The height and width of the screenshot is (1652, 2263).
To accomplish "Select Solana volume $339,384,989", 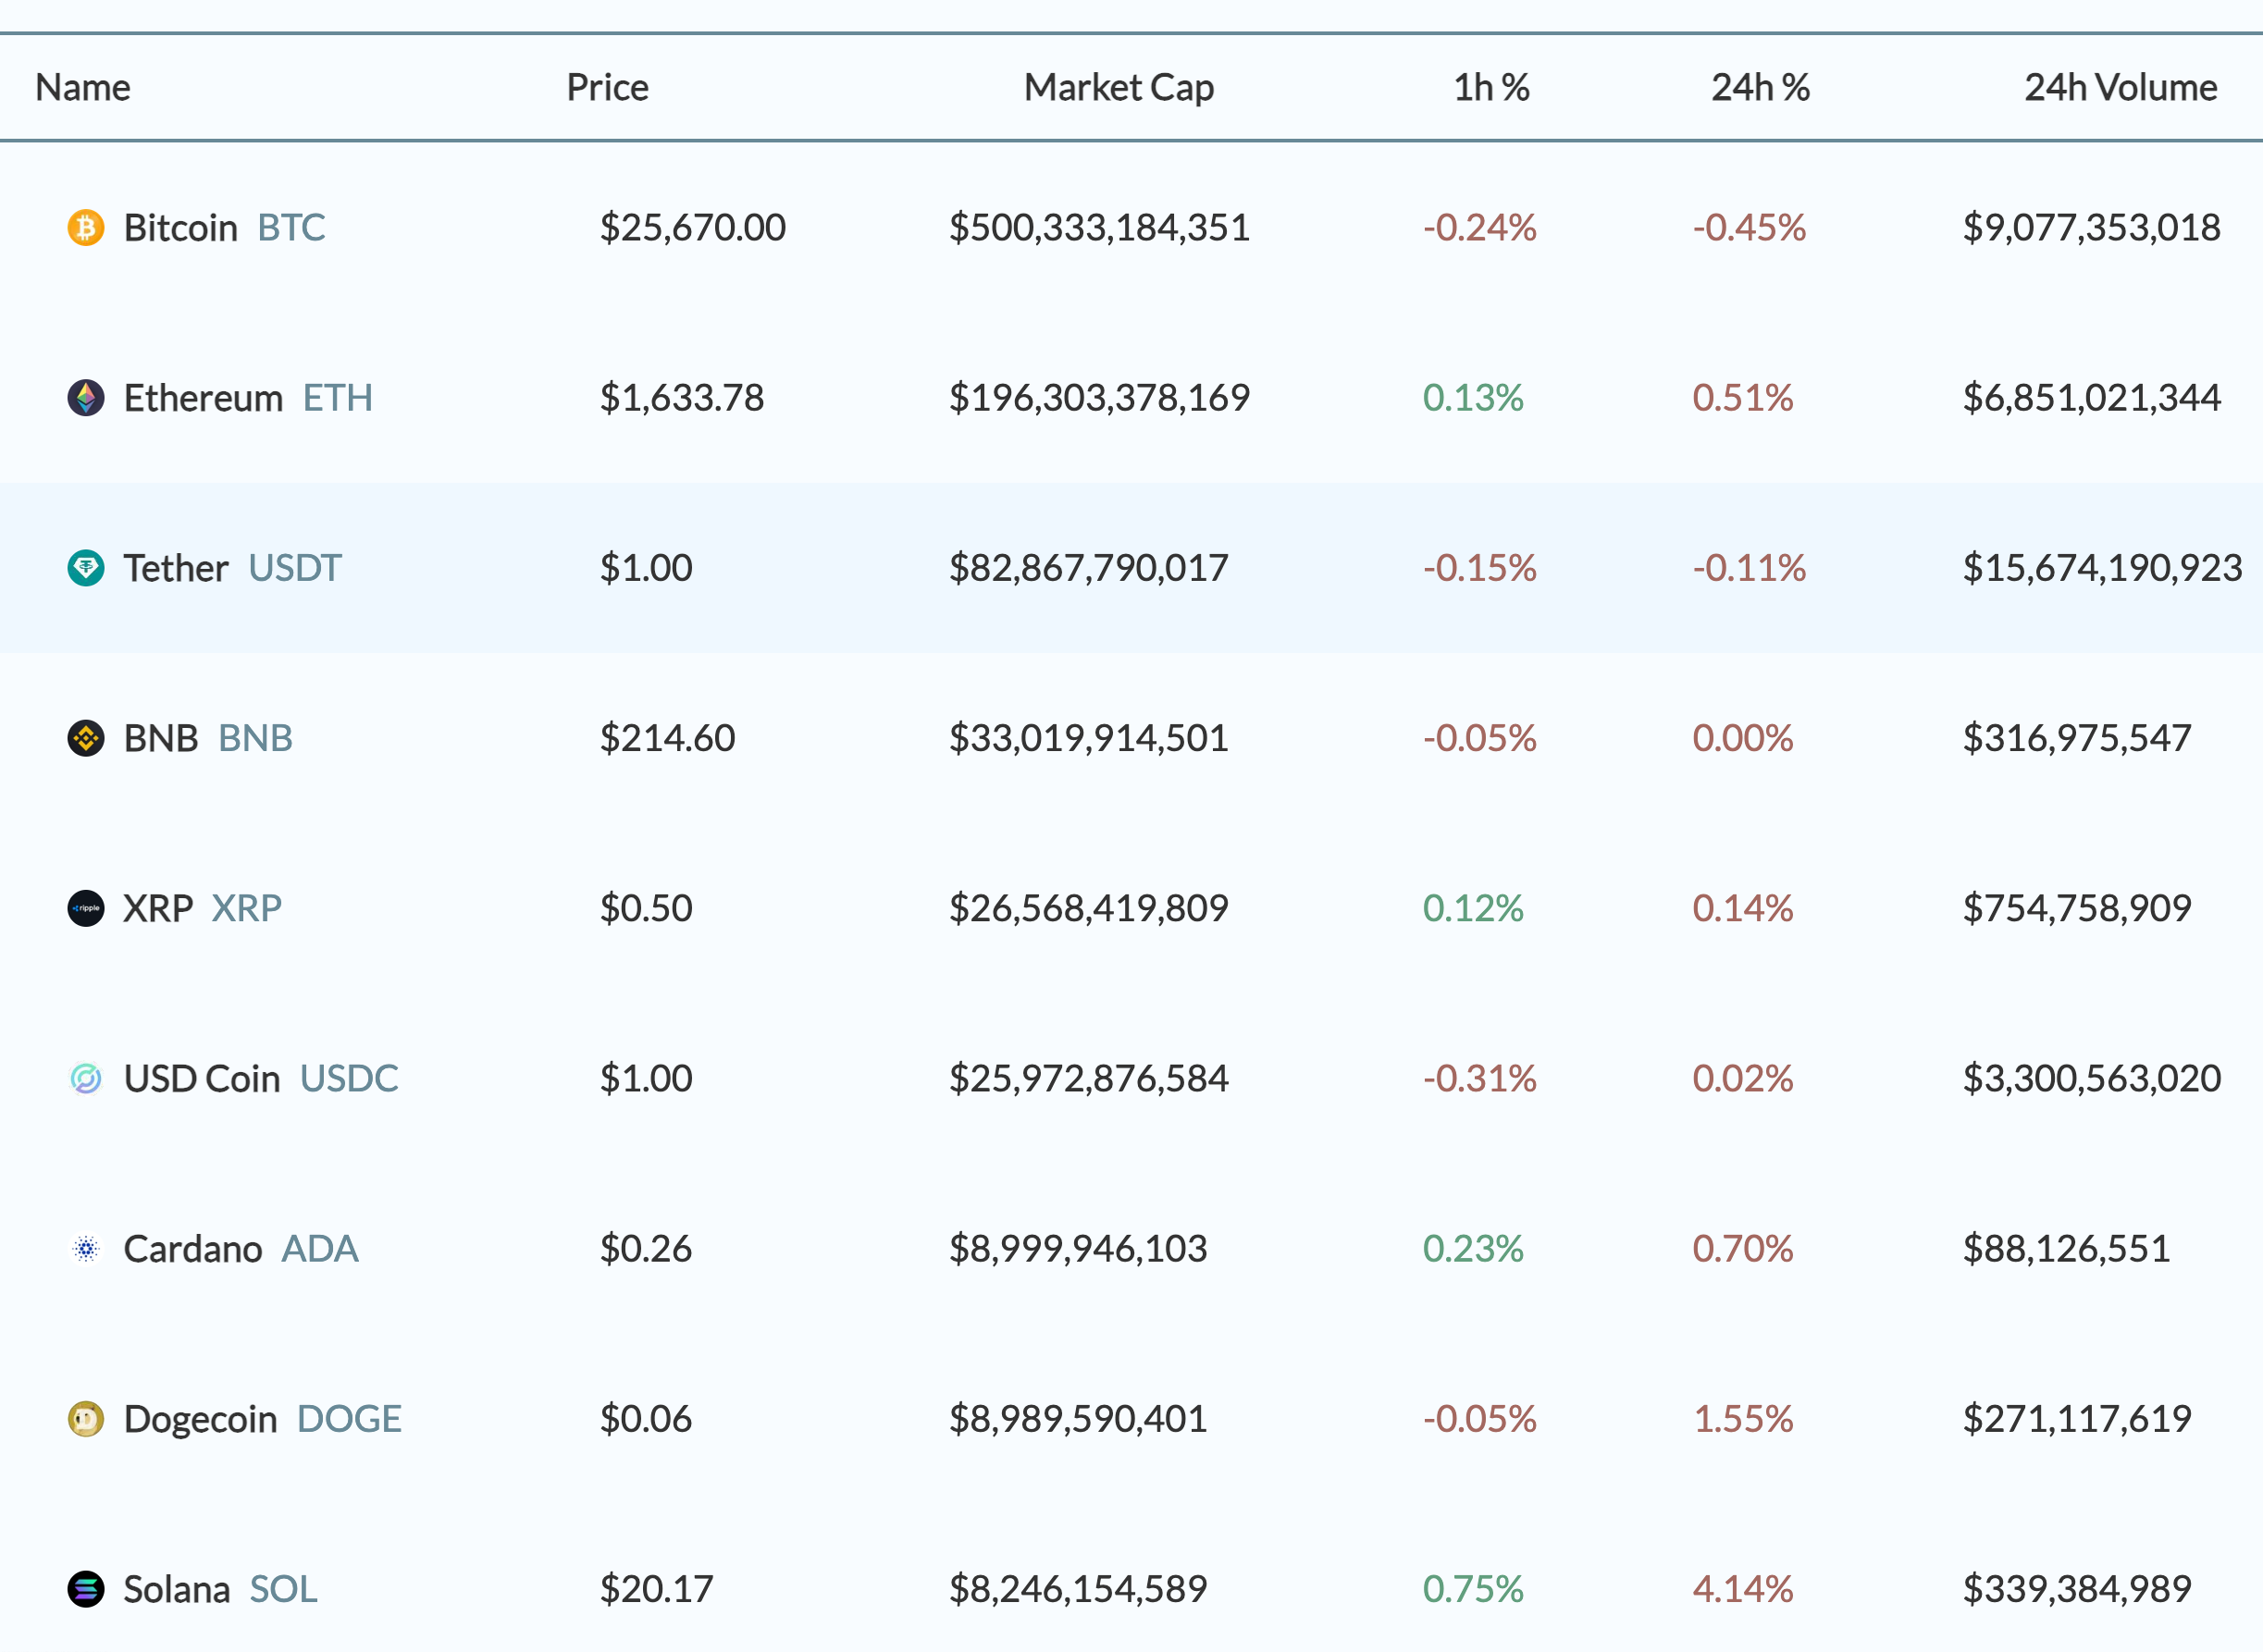I will pyautogui.click(x=2077, y=1588).
